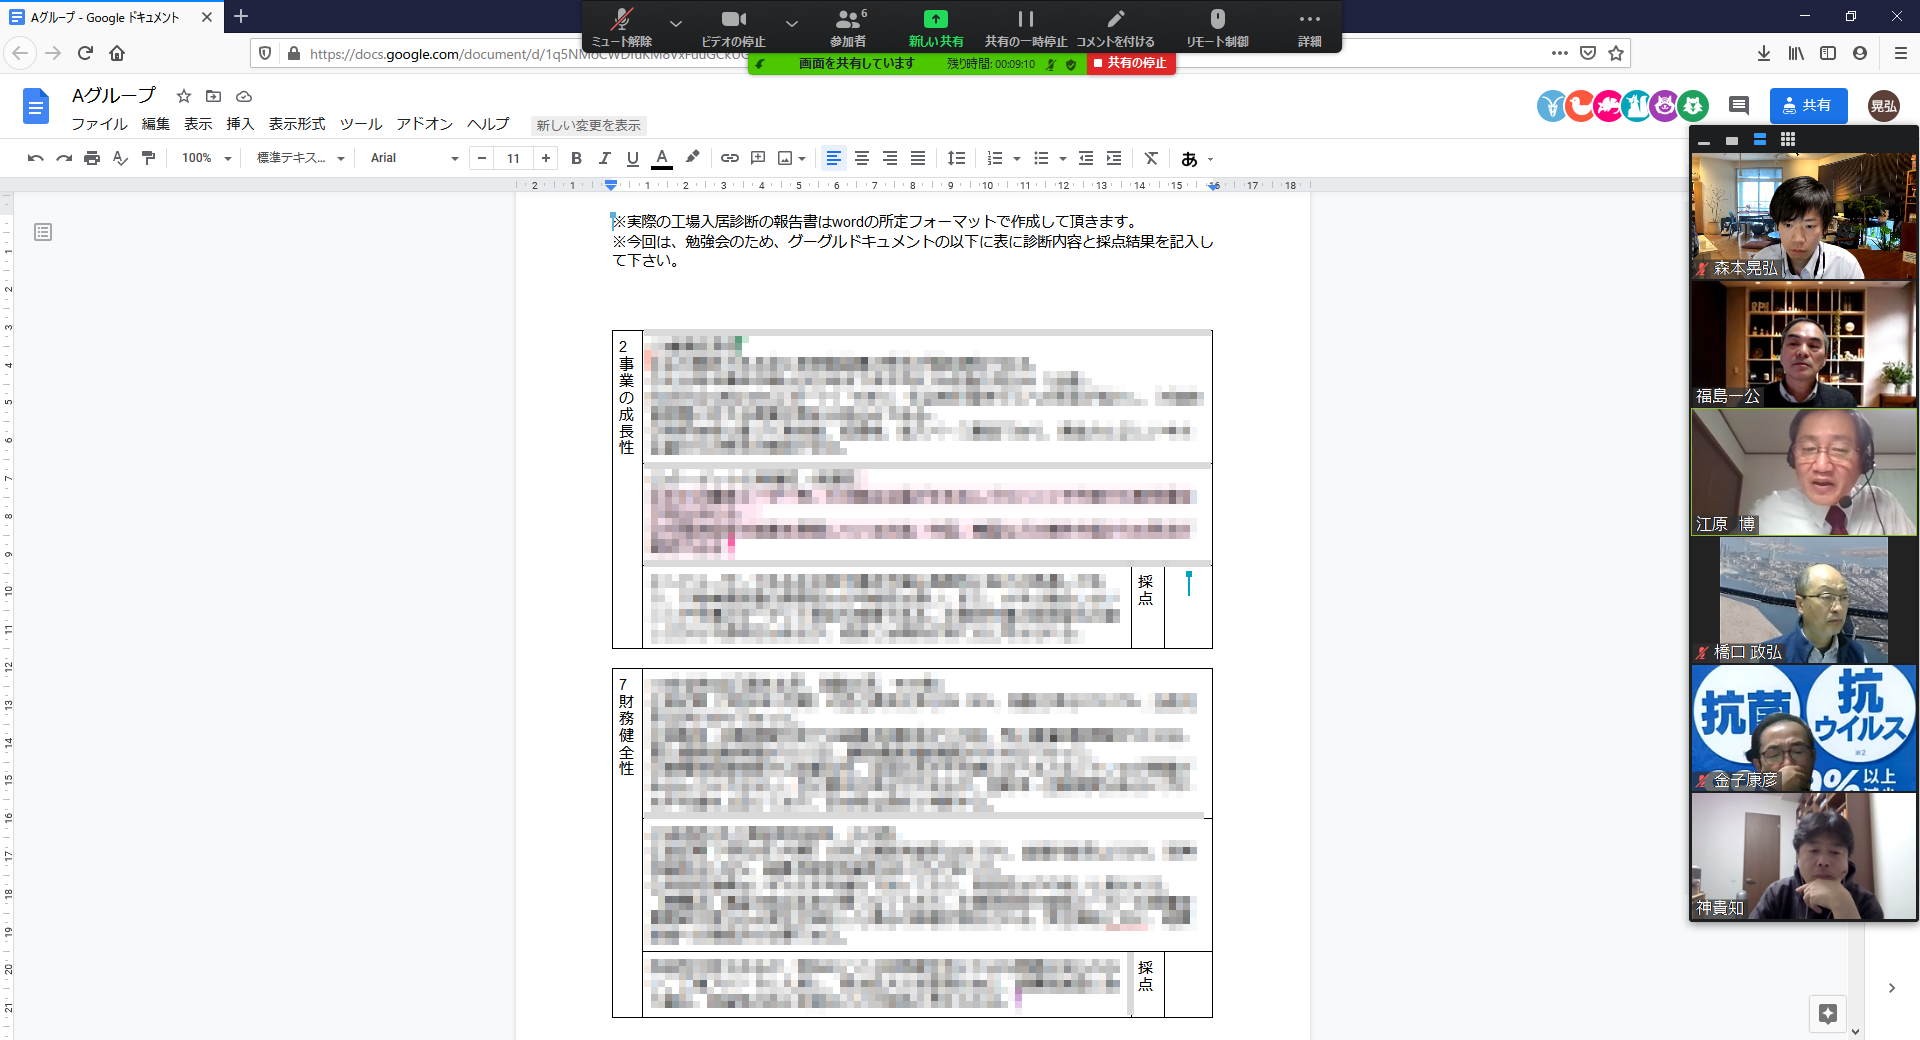The image size is (1920, 1040).
Task: Open paragraph style dropdown 標準テキスト
Action: [300, 158]
